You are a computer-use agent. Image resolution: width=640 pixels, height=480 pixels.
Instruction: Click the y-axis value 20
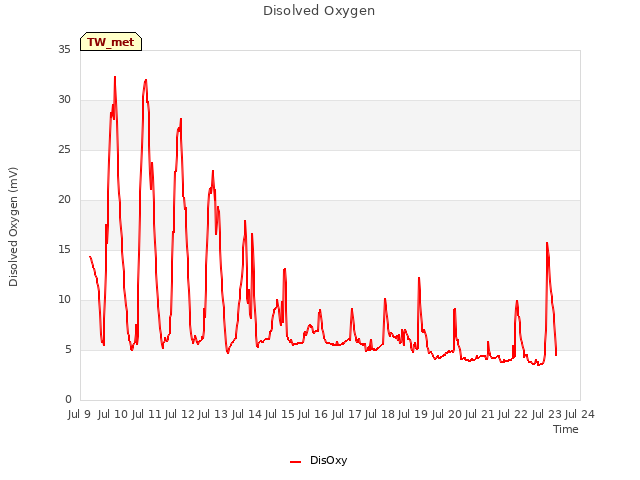tap(64, 199)
